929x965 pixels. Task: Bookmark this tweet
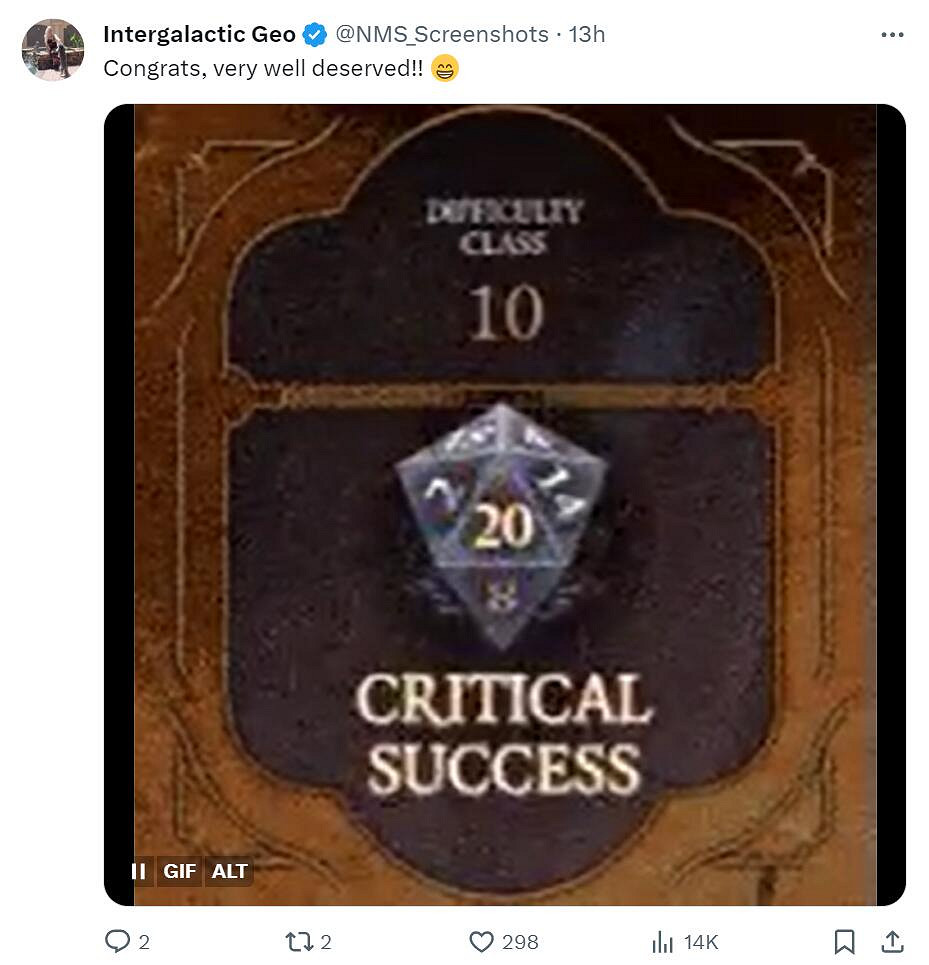click(x=844, y=942)
